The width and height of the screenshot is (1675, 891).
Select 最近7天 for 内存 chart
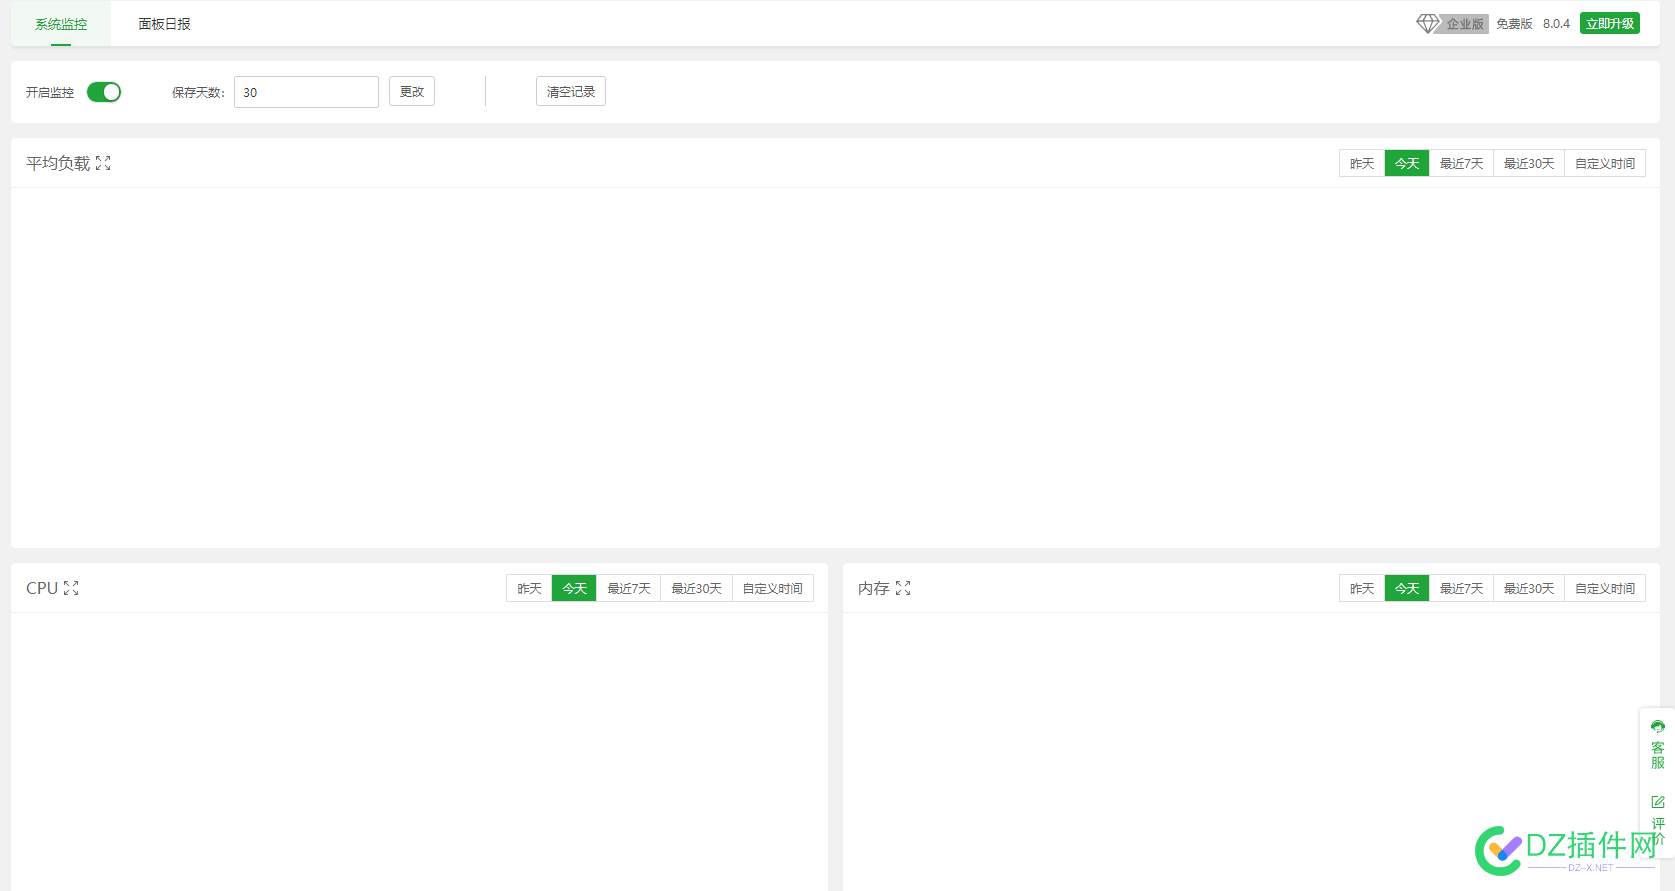1461,588
